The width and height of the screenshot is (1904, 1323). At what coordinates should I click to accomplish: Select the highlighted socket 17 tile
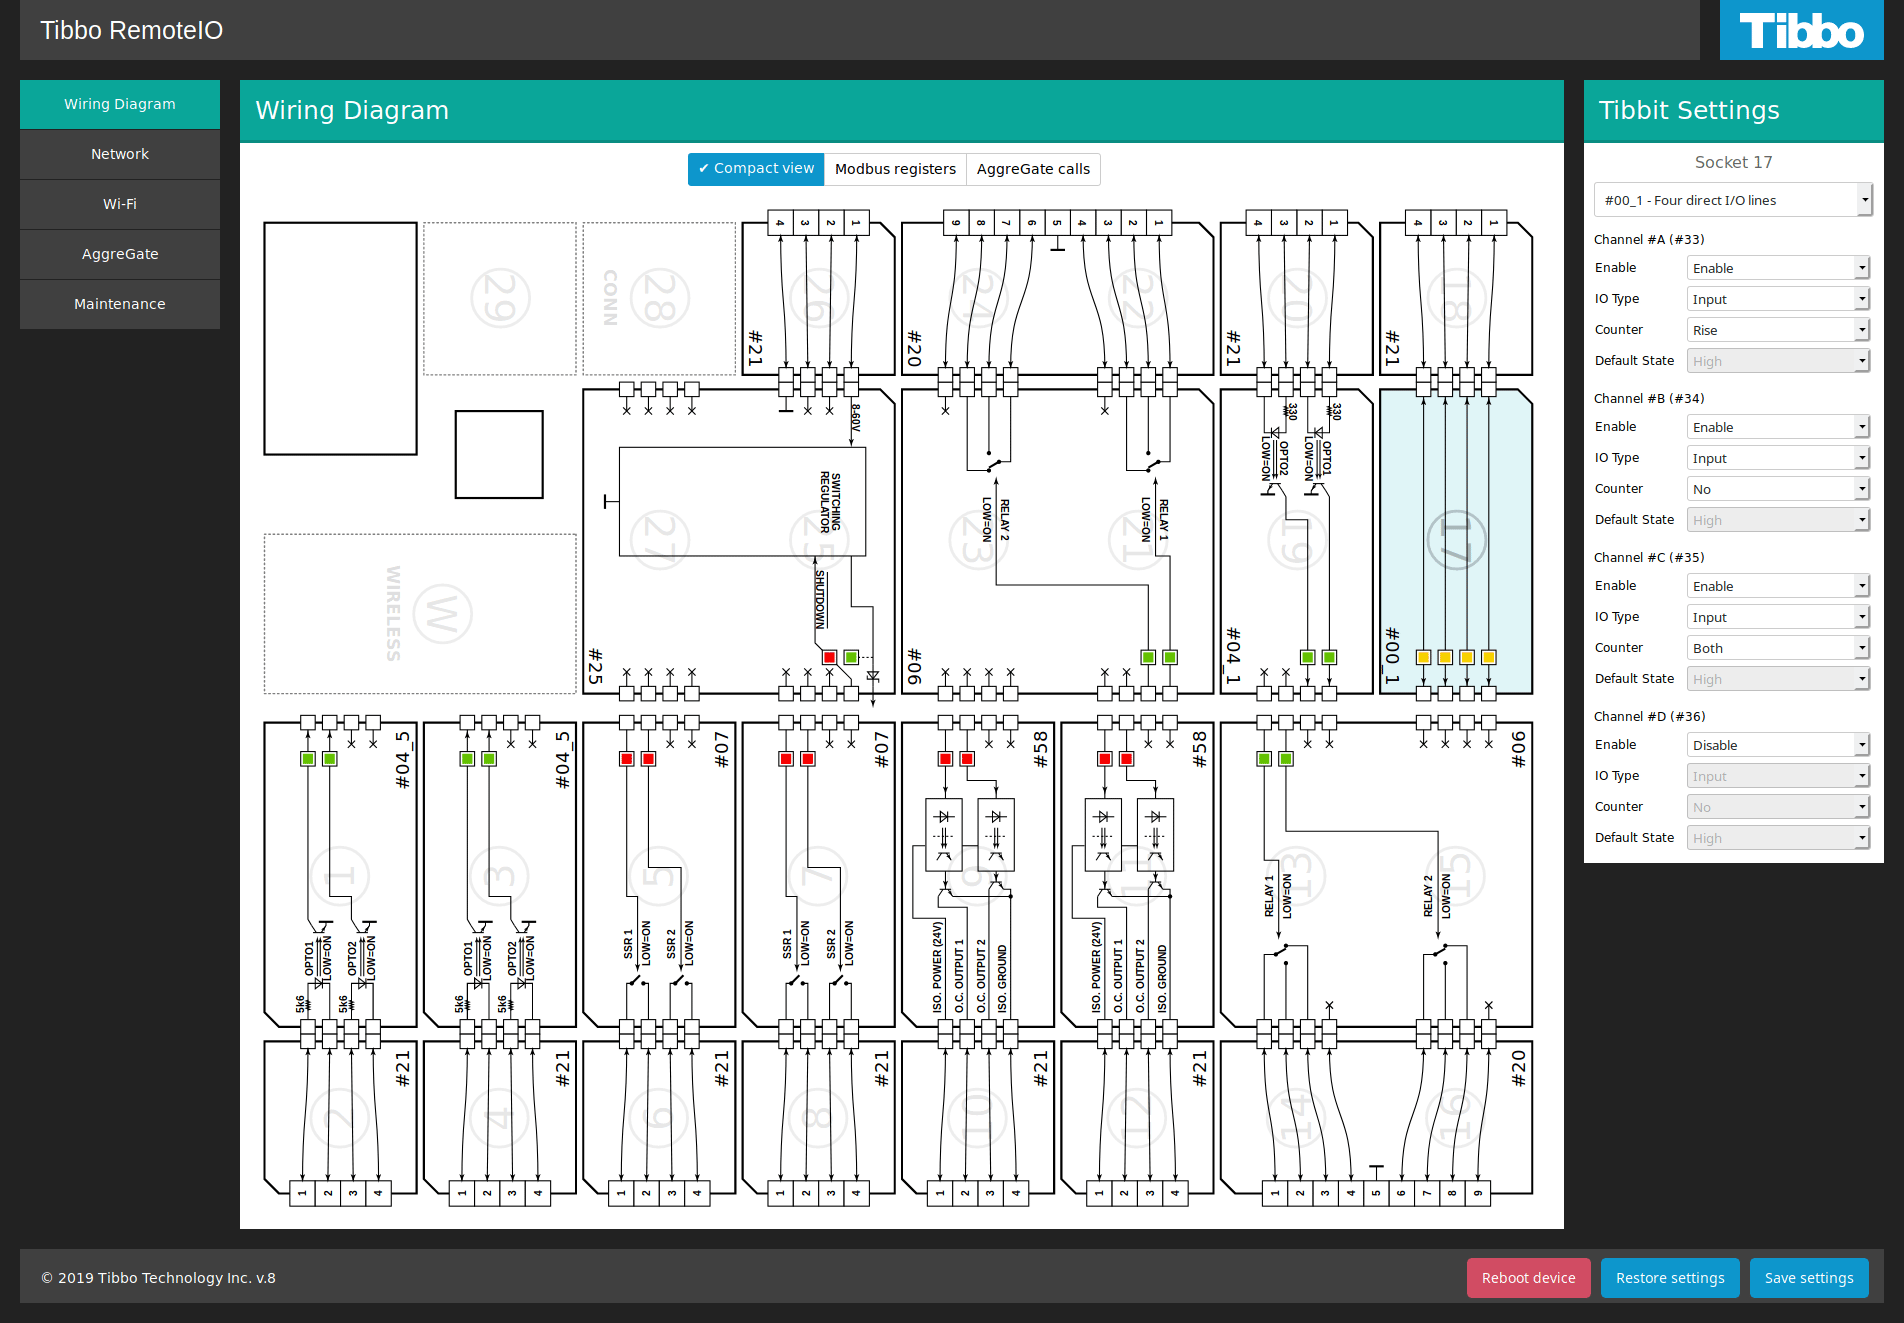coord(1455,540)
